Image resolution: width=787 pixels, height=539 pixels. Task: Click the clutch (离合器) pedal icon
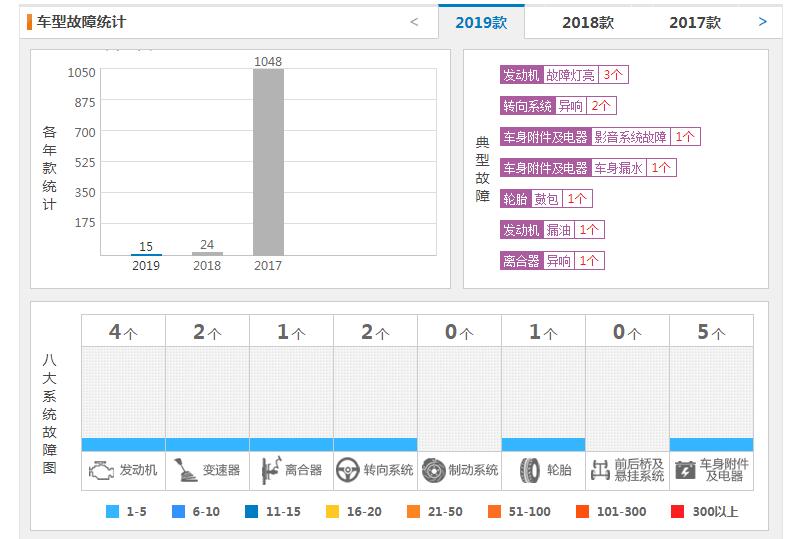coord(271,471)
